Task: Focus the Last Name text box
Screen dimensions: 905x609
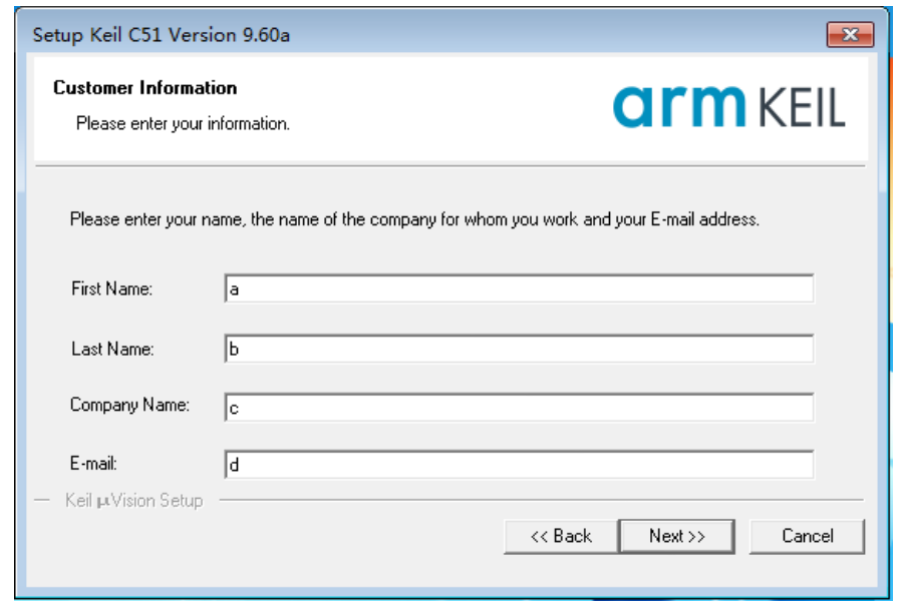Action: tap(519, 349)
